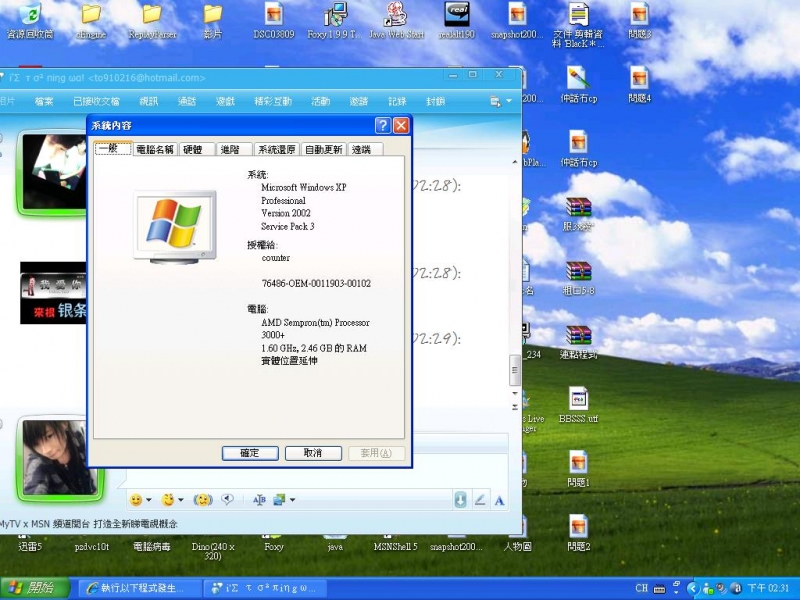Click the handwriting pen icon in chat

[x=480, y=499]
